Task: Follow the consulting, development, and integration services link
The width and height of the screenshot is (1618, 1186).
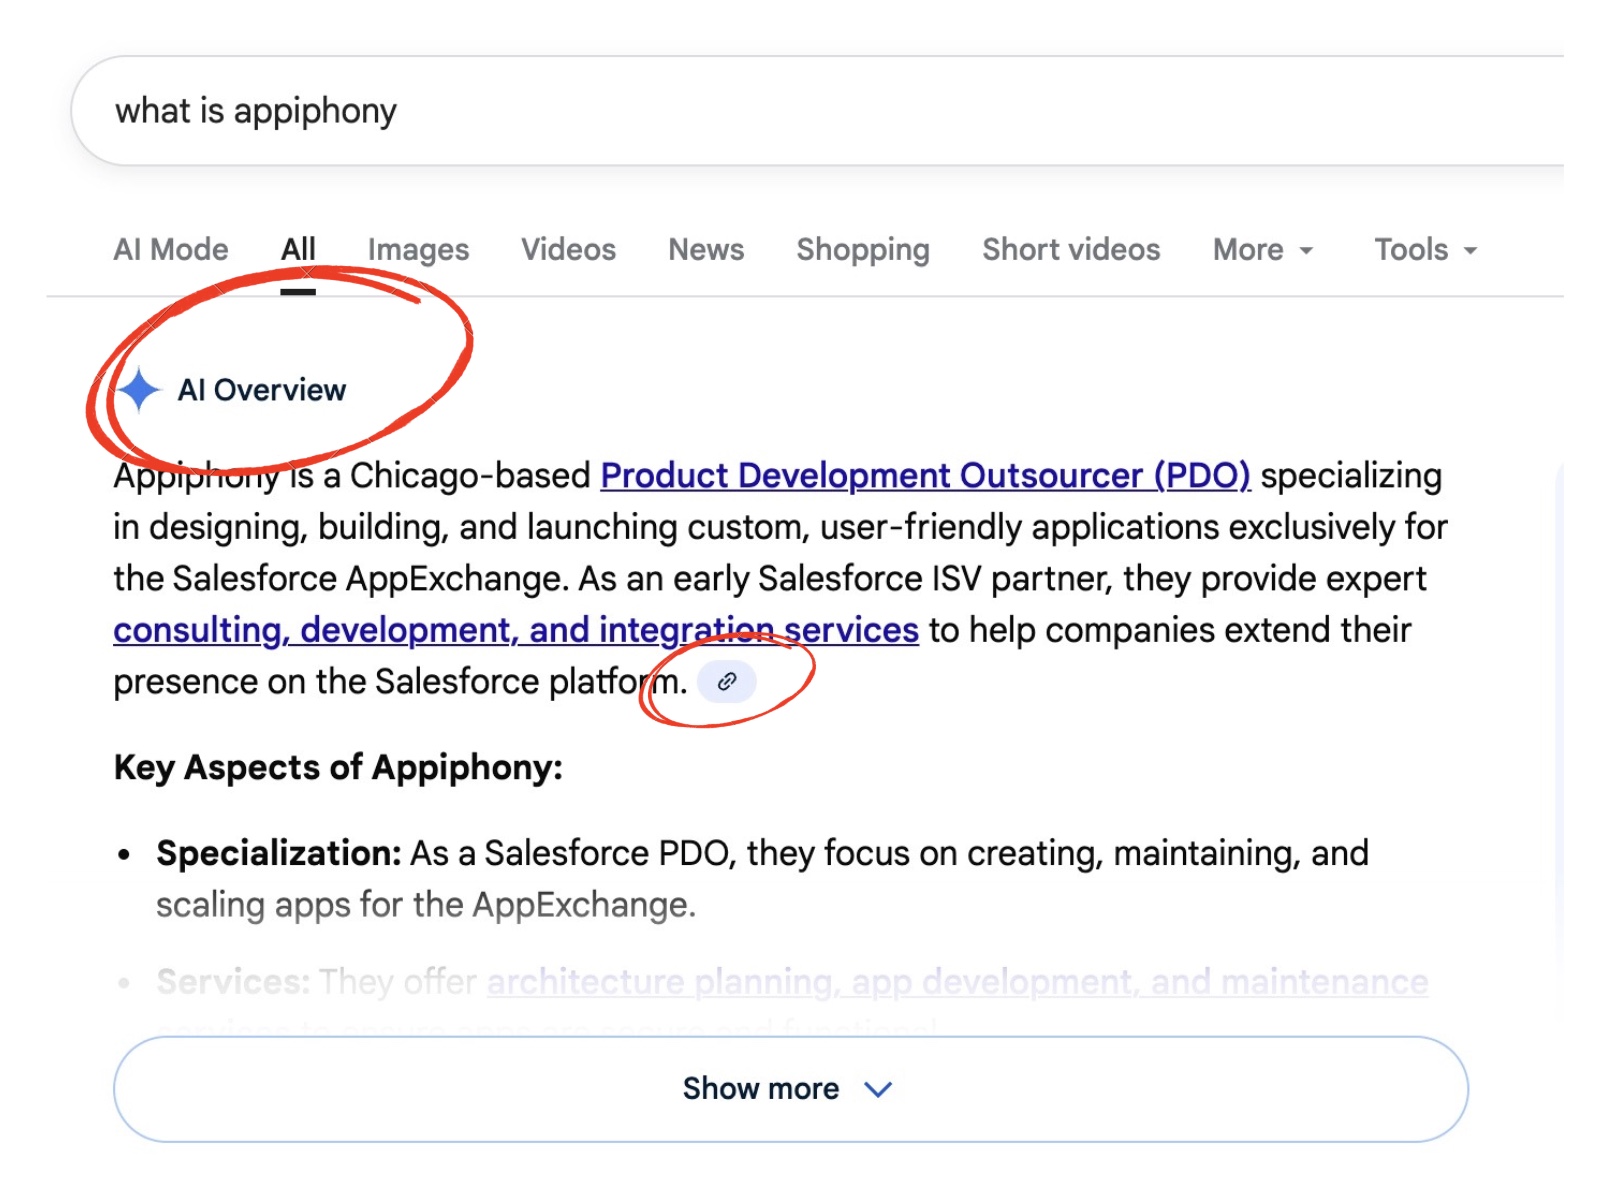Action: pos(515,631)
